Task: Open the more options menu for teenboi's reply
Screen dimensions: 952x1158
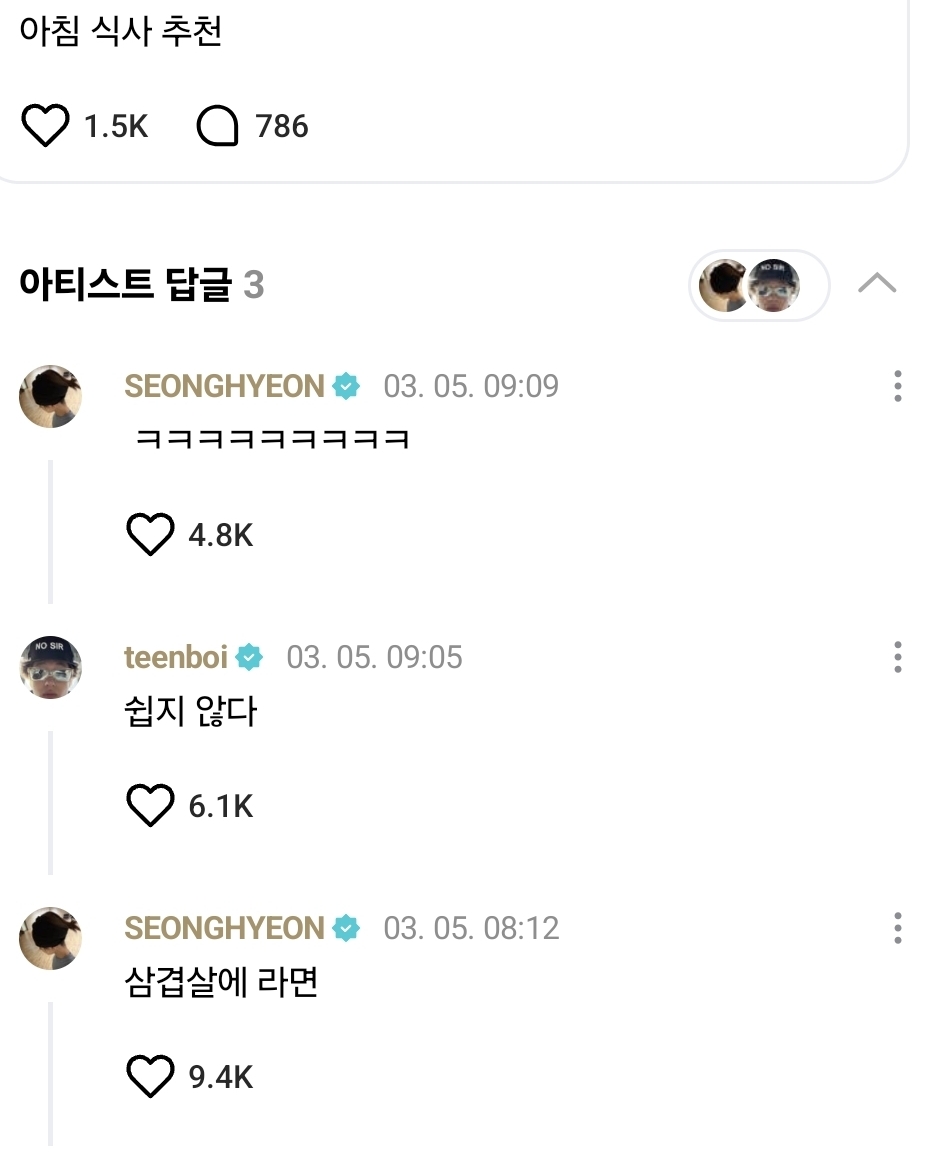Action: [897, 657]
